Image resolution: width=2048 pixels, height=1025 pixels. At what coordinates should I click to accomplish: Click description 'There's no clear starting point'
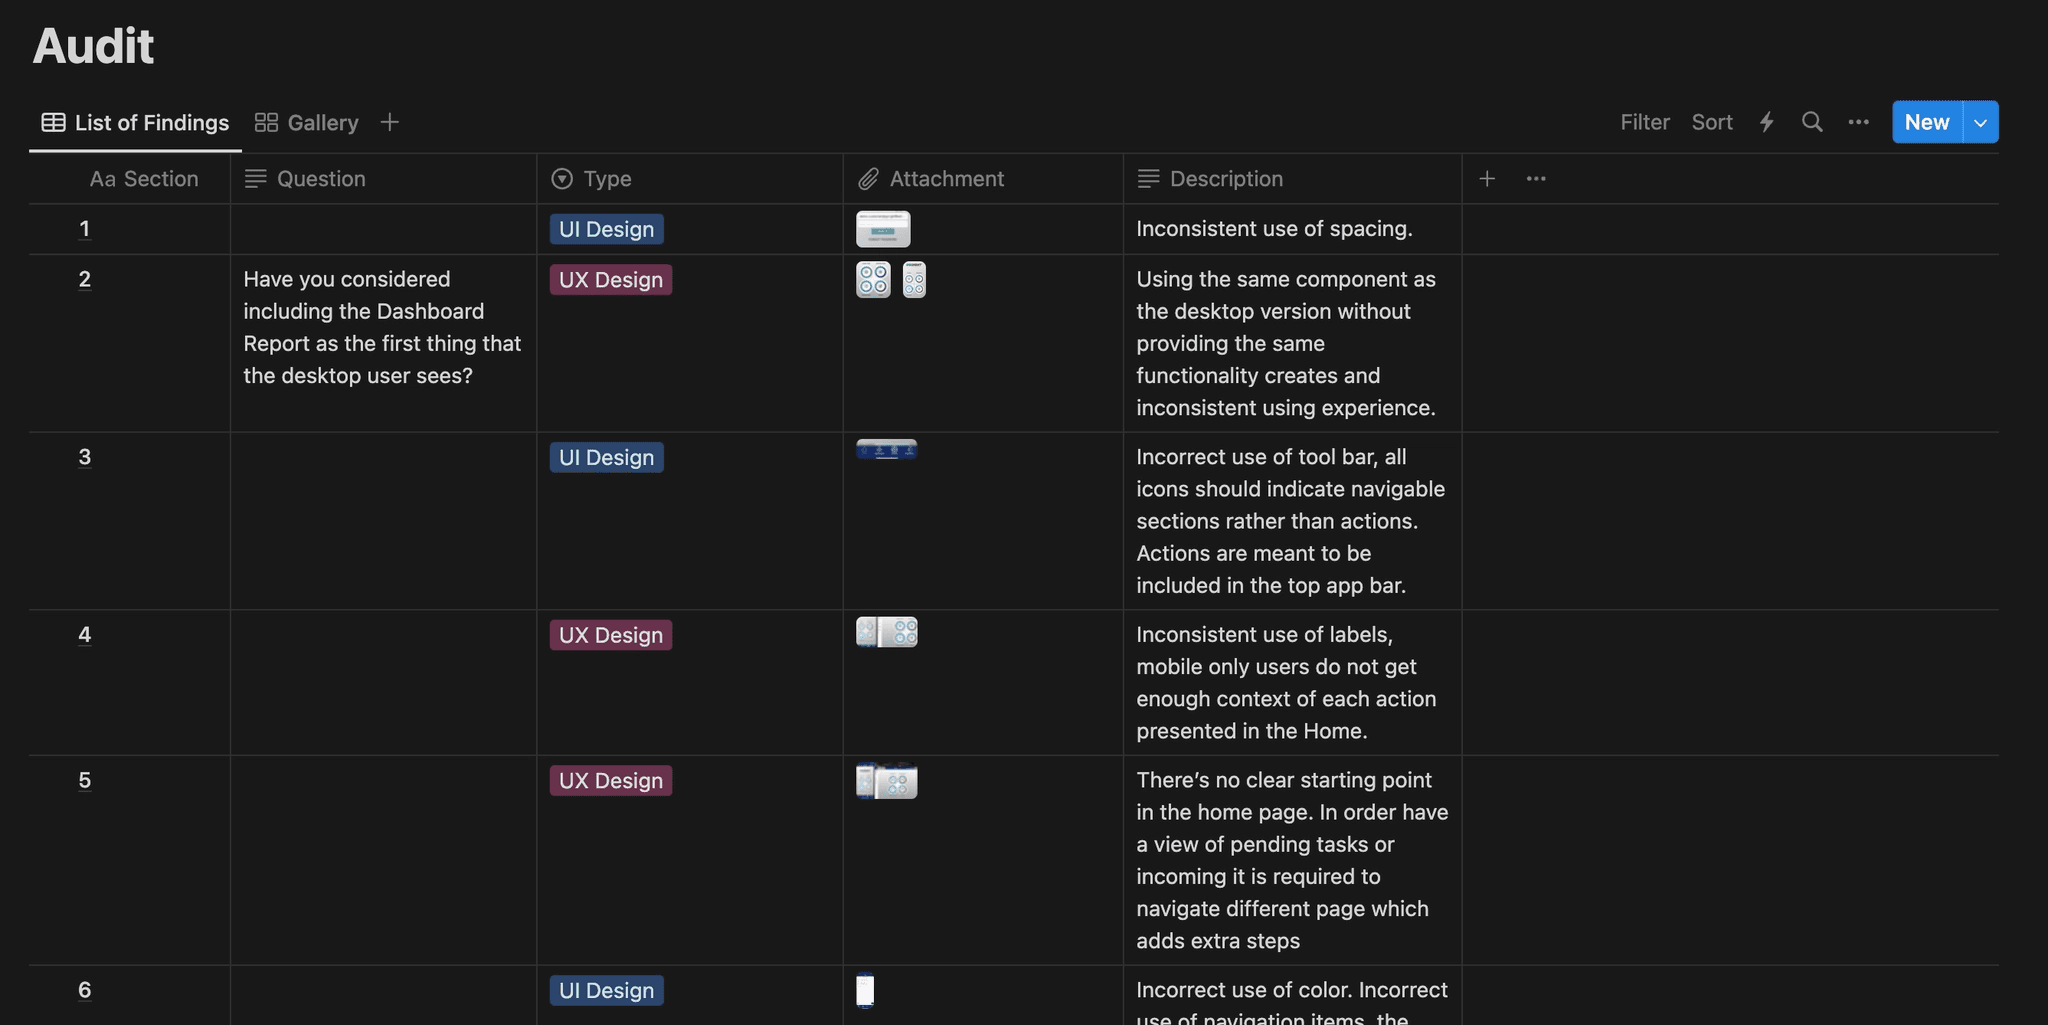[x=1292, y=860]
